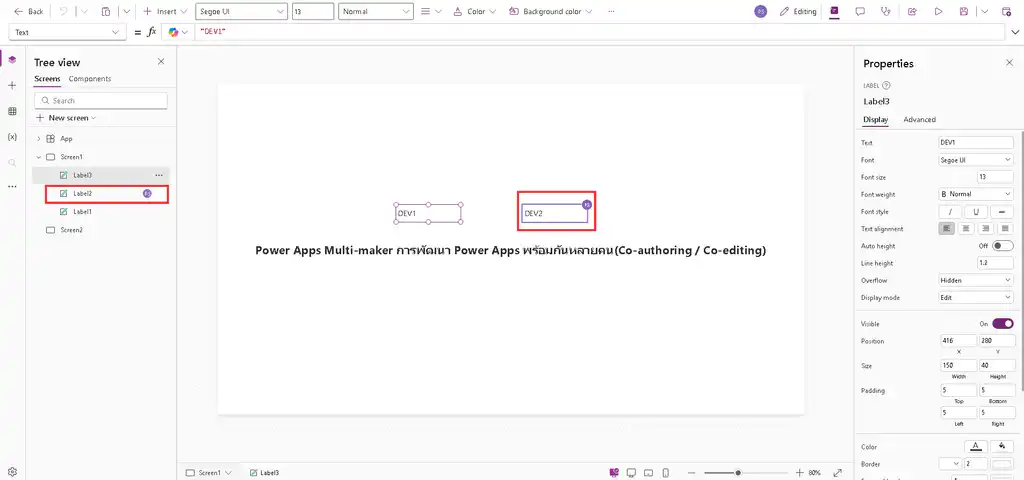
Task: Open the text alignment menu in toolbar
Action: pyautogui.click(x=431, y=11)
